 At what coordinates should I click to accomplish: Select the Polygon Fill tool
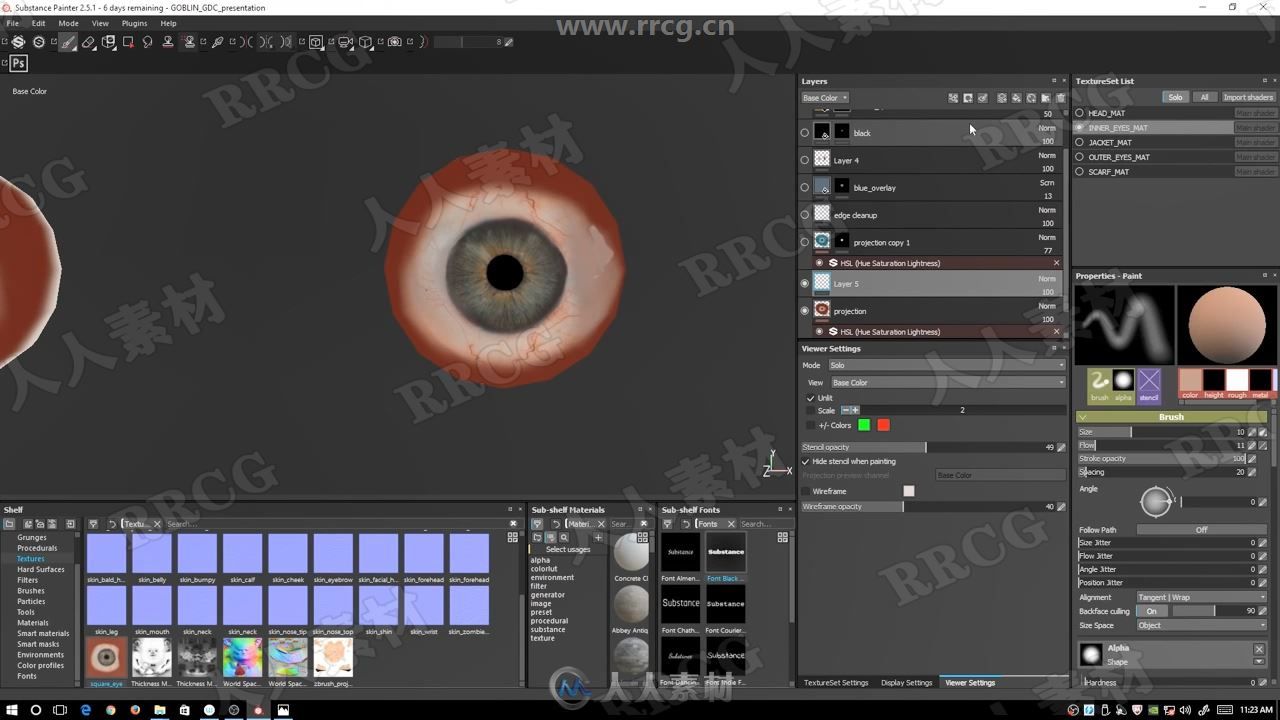128,42
